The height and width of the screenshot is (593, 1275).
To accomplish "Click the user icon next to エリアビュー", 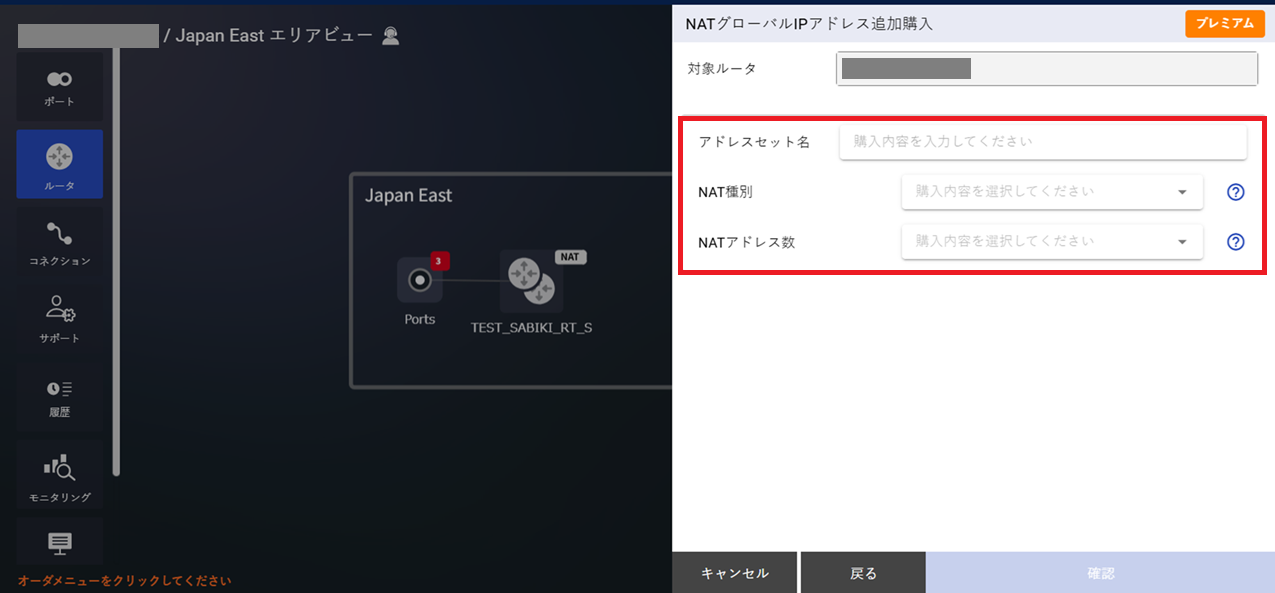I will (391, 36).
